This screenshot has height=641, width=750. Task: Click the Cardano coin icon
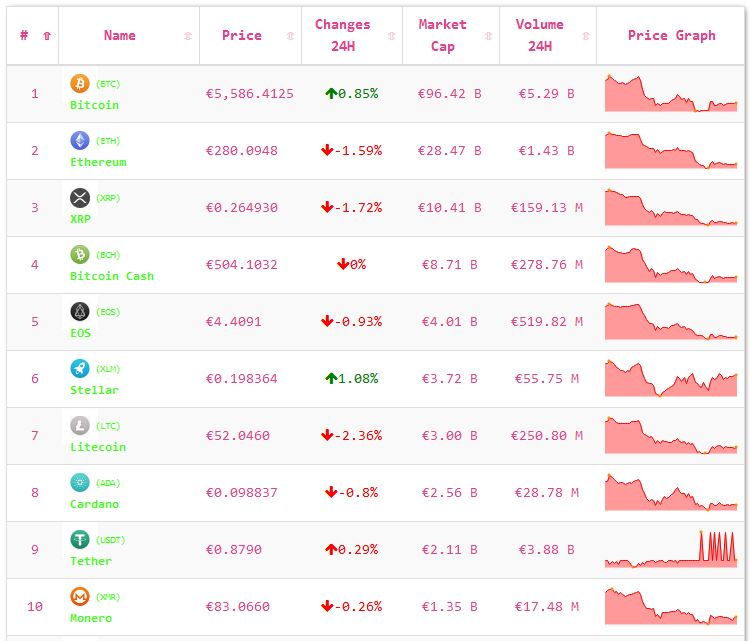click(x=80, y=482)
